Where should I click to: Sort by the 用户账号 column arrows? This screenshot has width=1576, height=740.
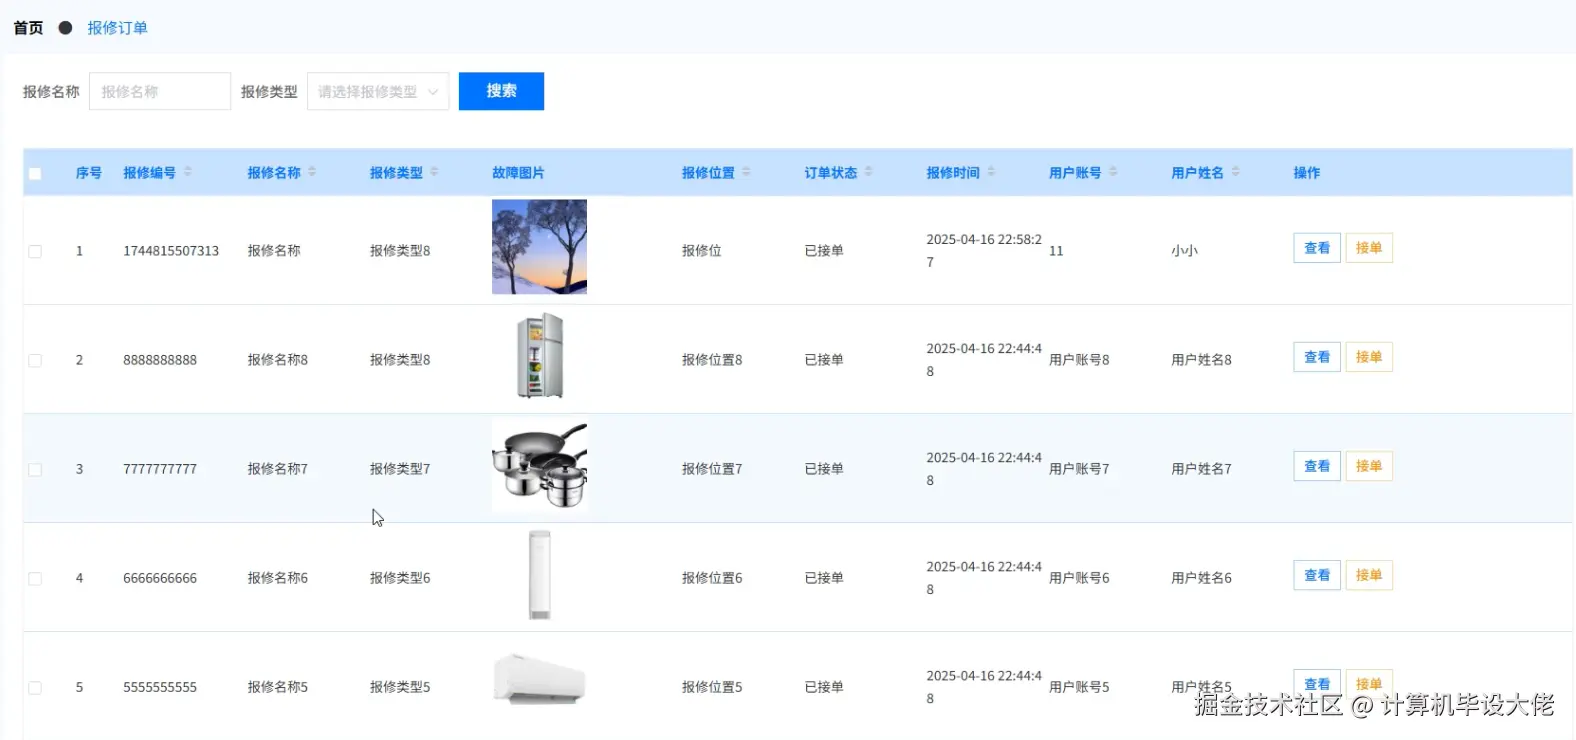click(1113, 172)
